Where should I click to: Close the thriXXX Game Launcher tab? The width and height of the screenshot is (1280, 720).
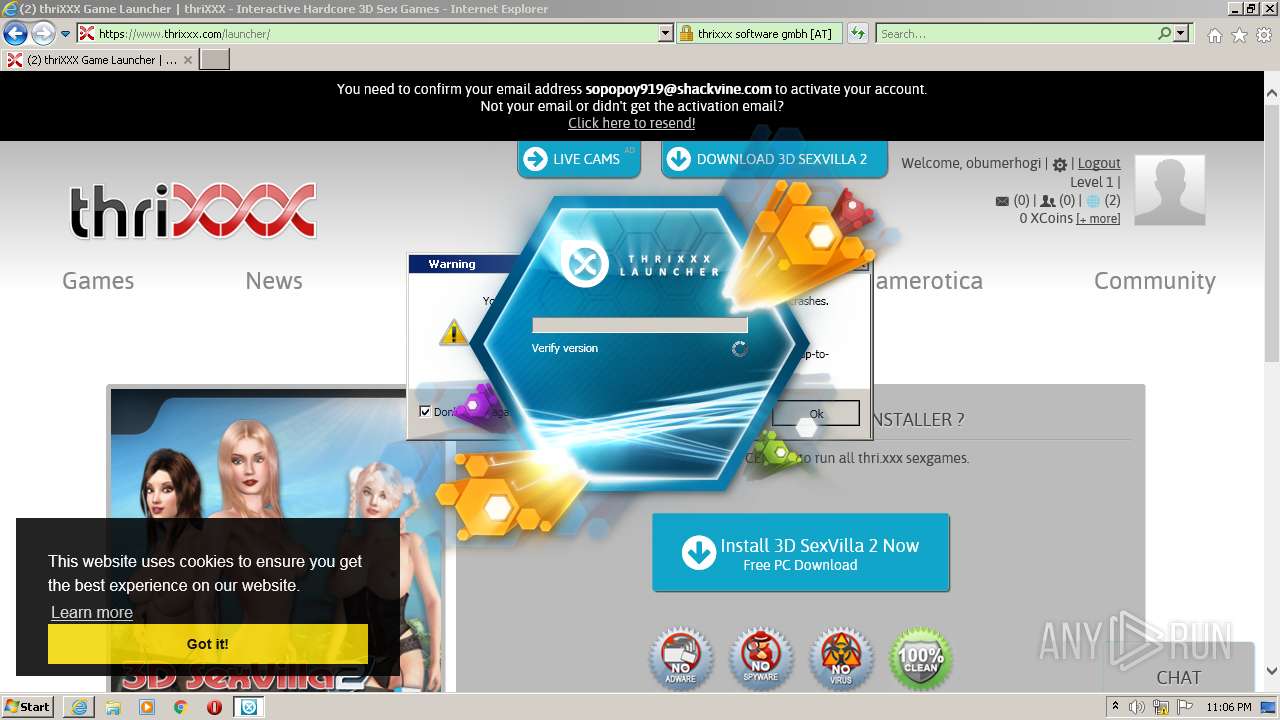pyautogui.click(x=188, y=60)
